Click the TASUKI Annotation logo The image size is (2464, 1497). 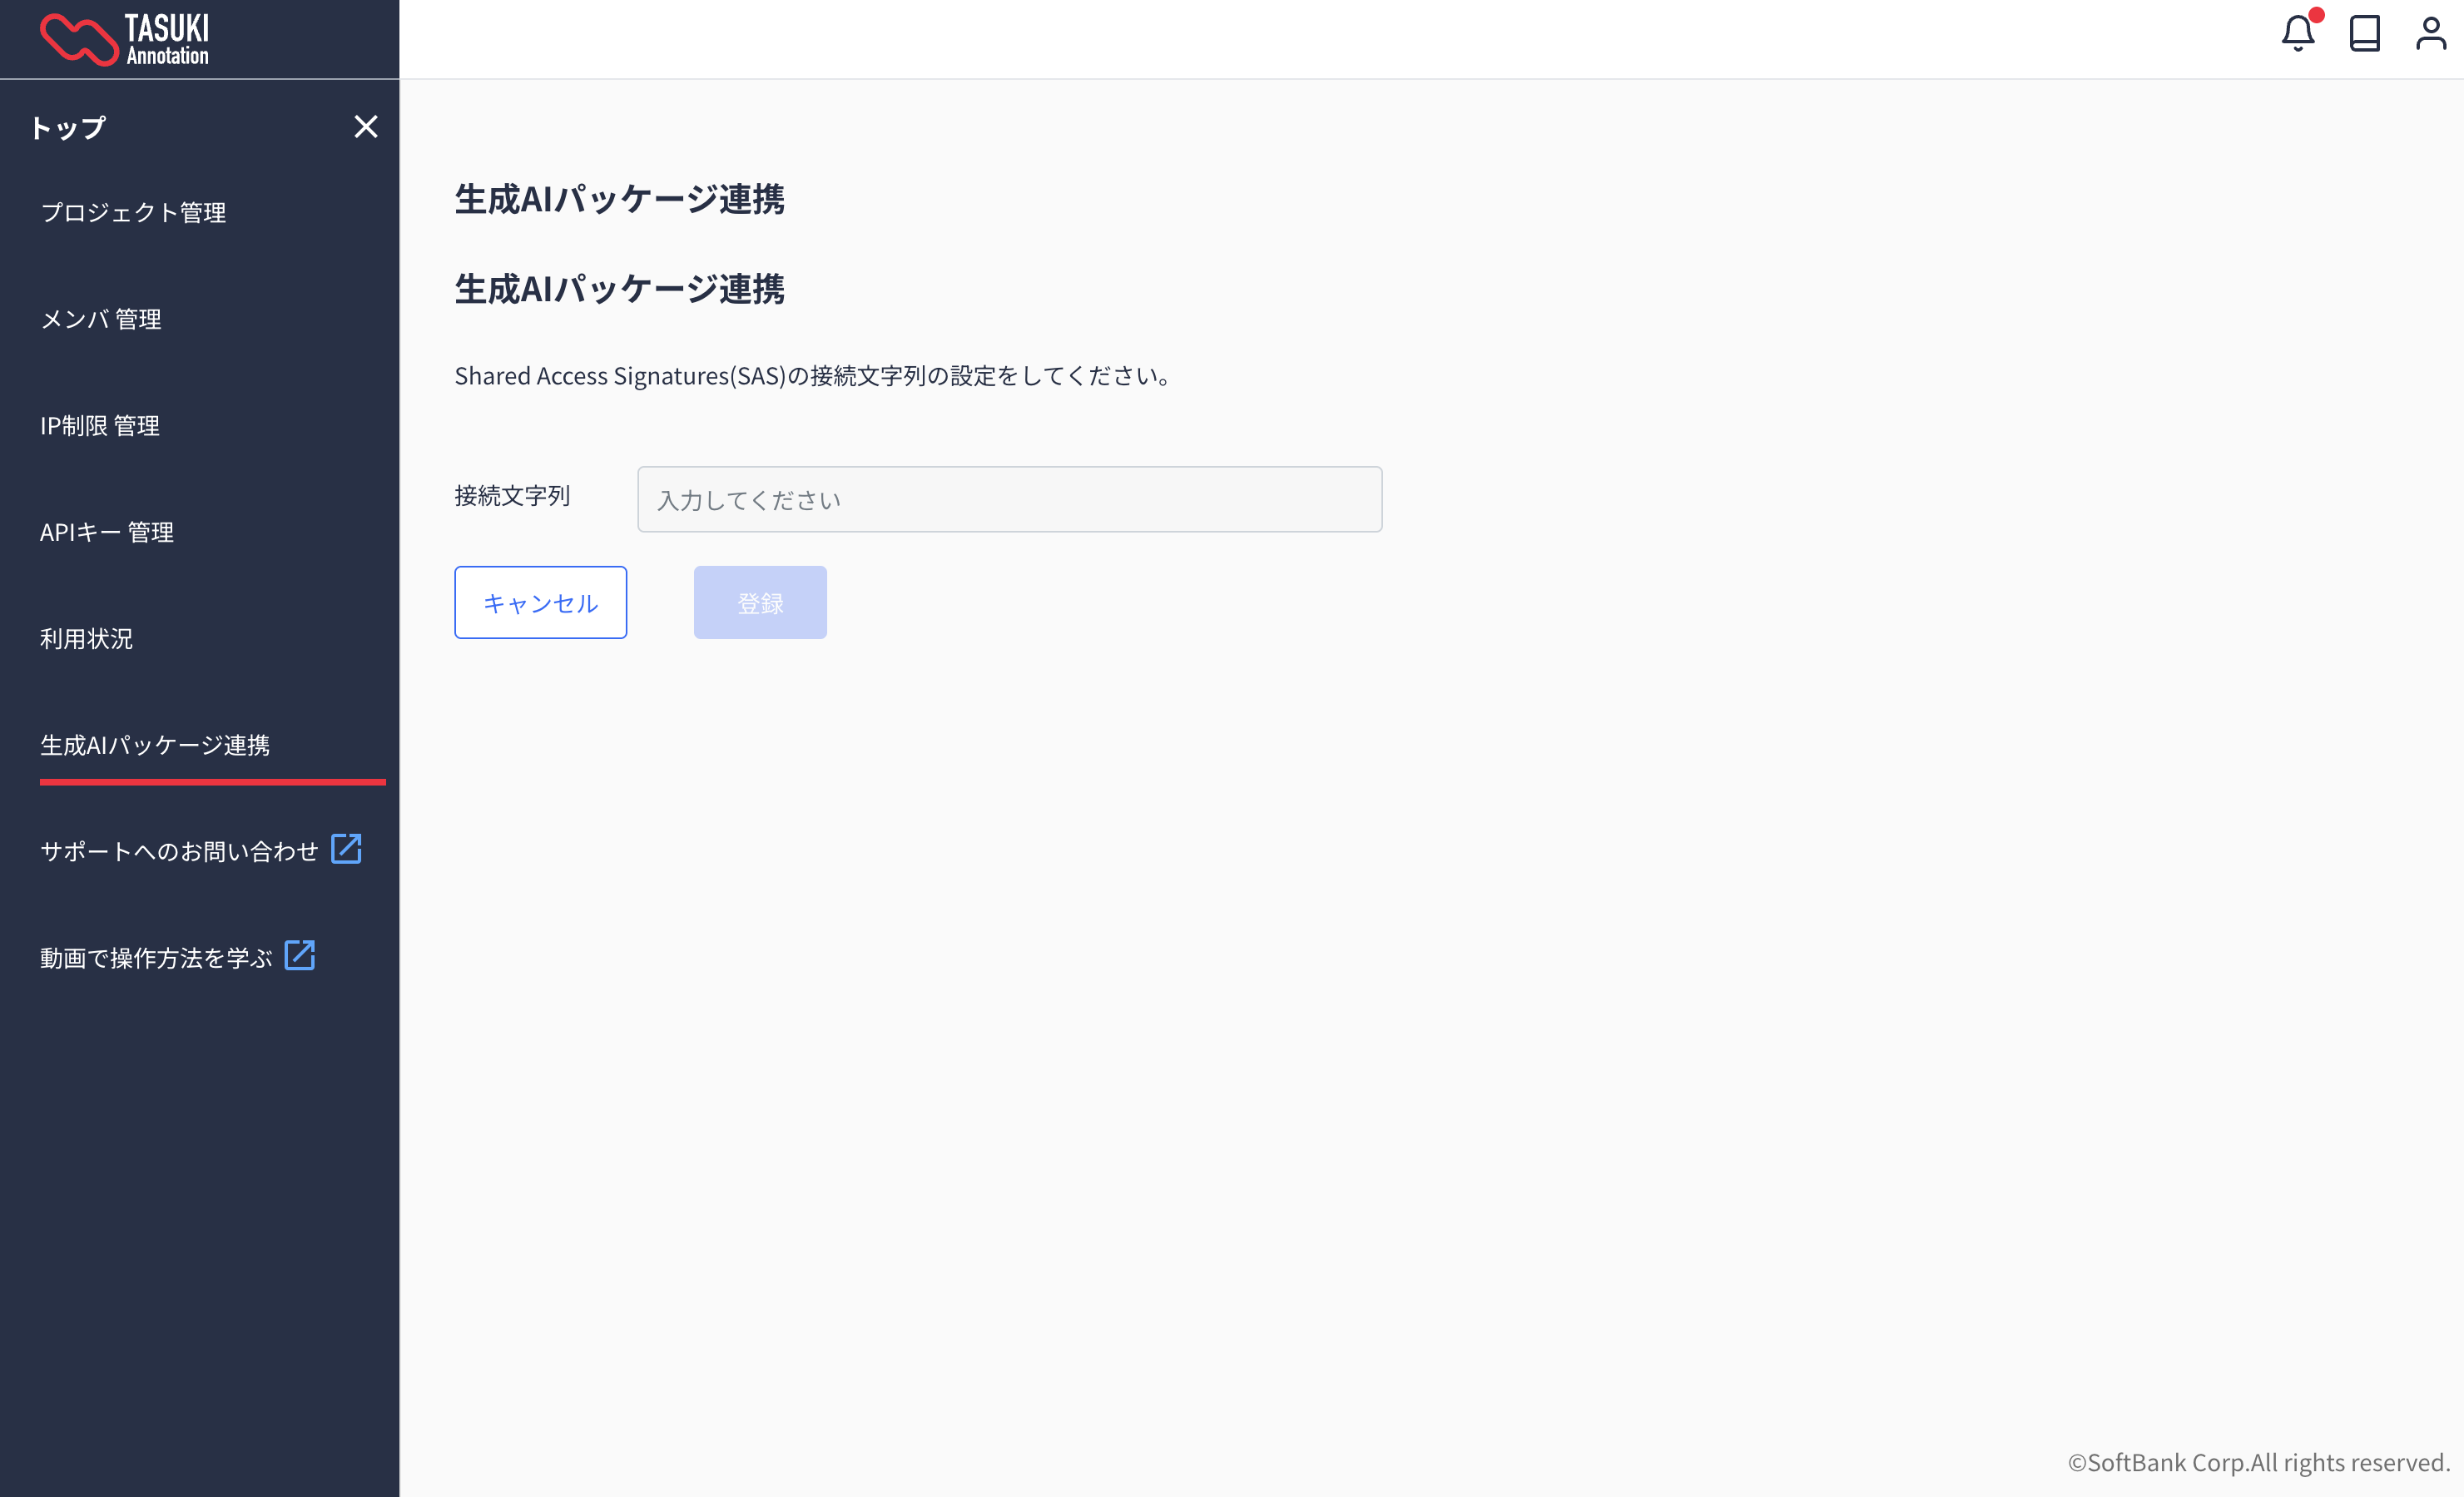[125, 40]
